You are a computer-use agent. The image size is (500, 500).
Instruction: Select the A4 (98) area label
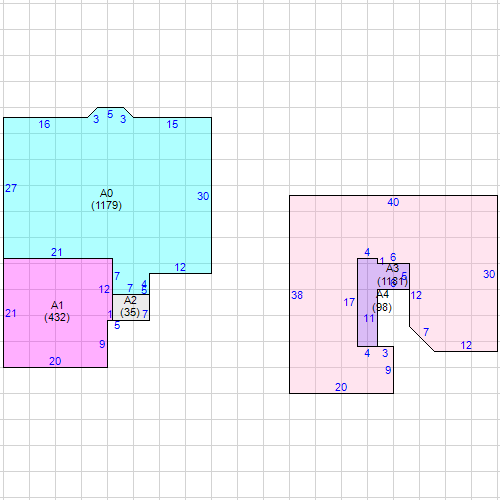pyautogui.click(x=382, y=301)
